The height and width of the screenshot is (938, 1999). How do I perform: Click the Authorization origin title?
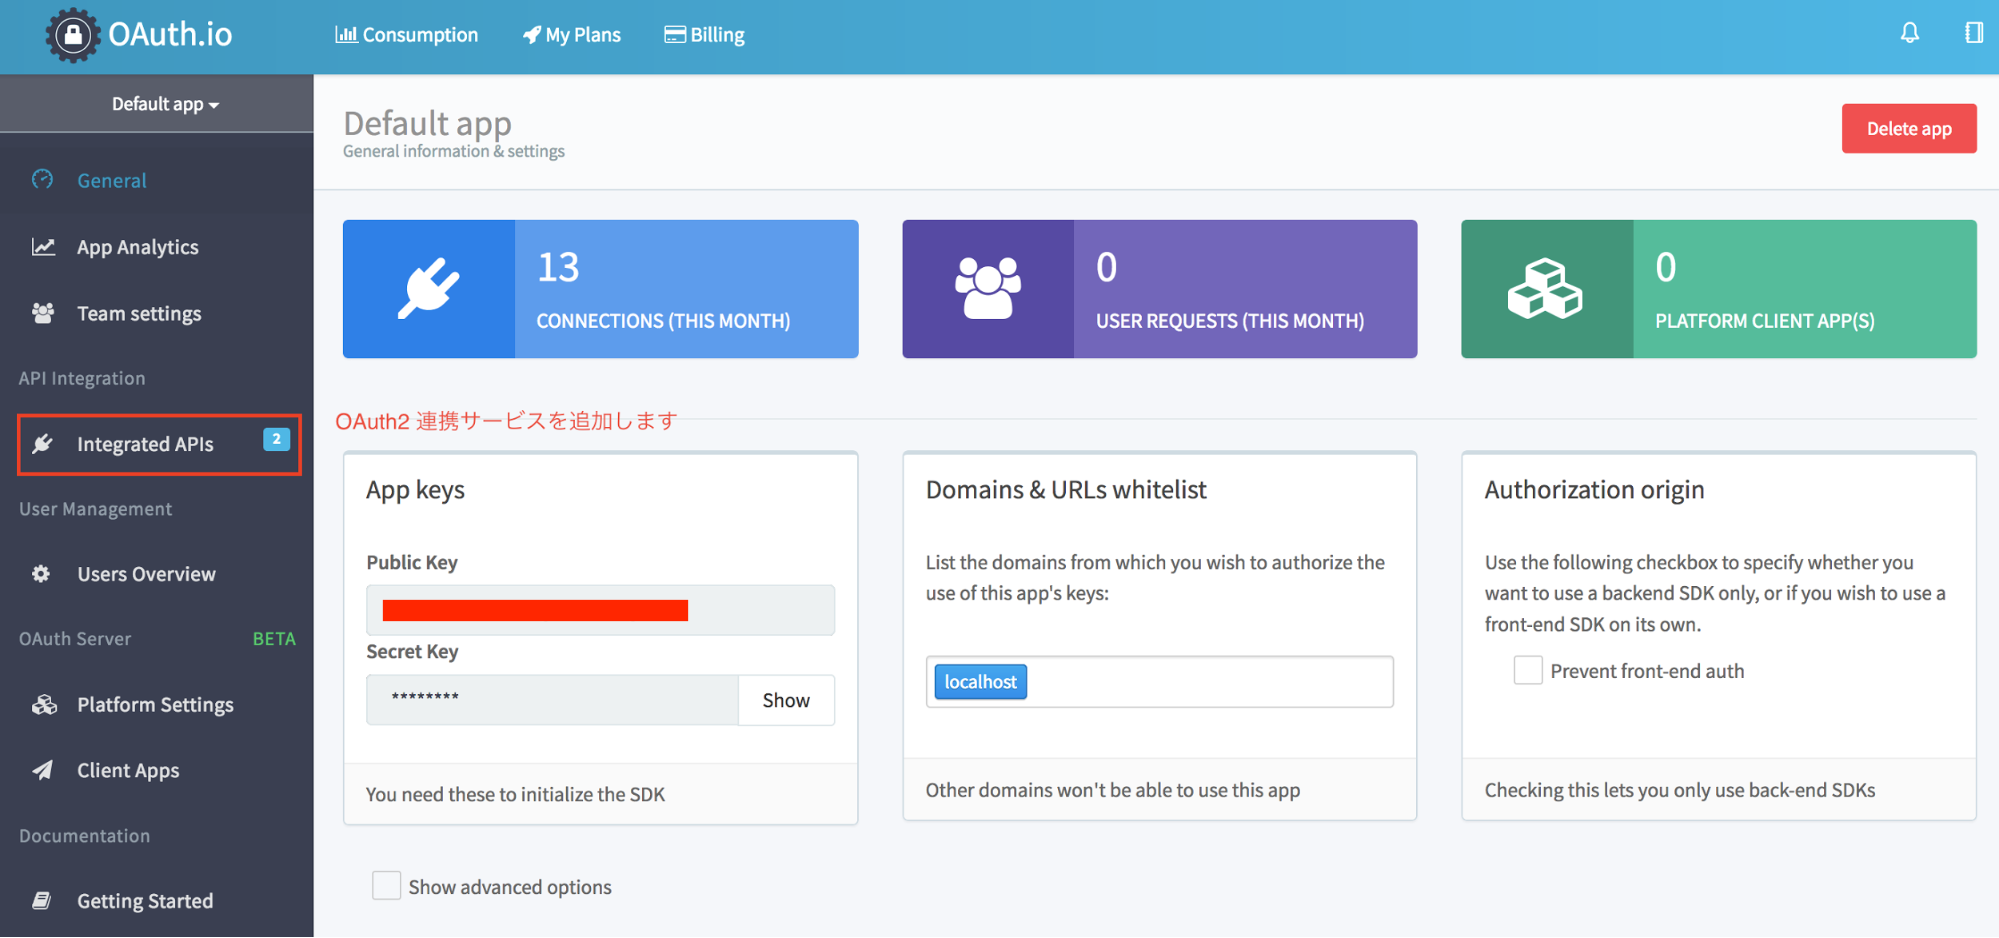(x=1594, y=490)
